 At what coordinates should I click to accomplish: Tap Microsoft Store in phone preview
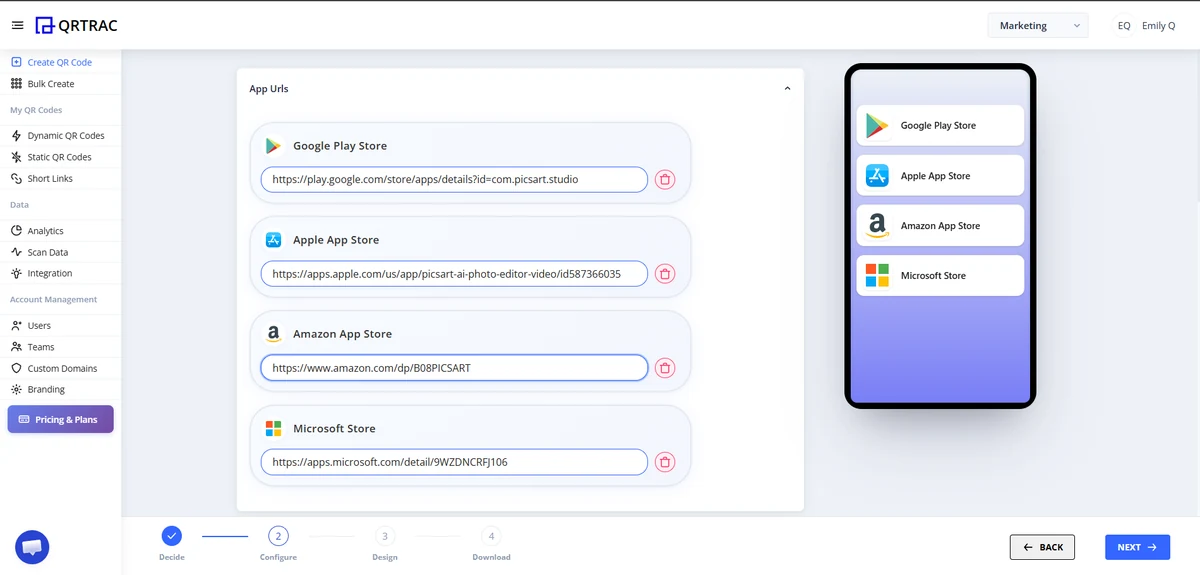pos(940,276)
